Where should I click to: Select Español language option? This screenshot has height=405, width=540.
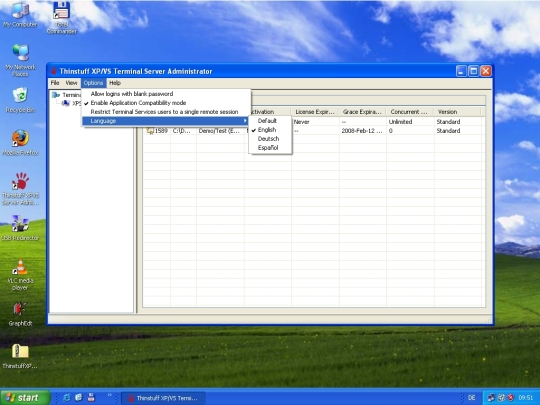click(x=270, y=147)
